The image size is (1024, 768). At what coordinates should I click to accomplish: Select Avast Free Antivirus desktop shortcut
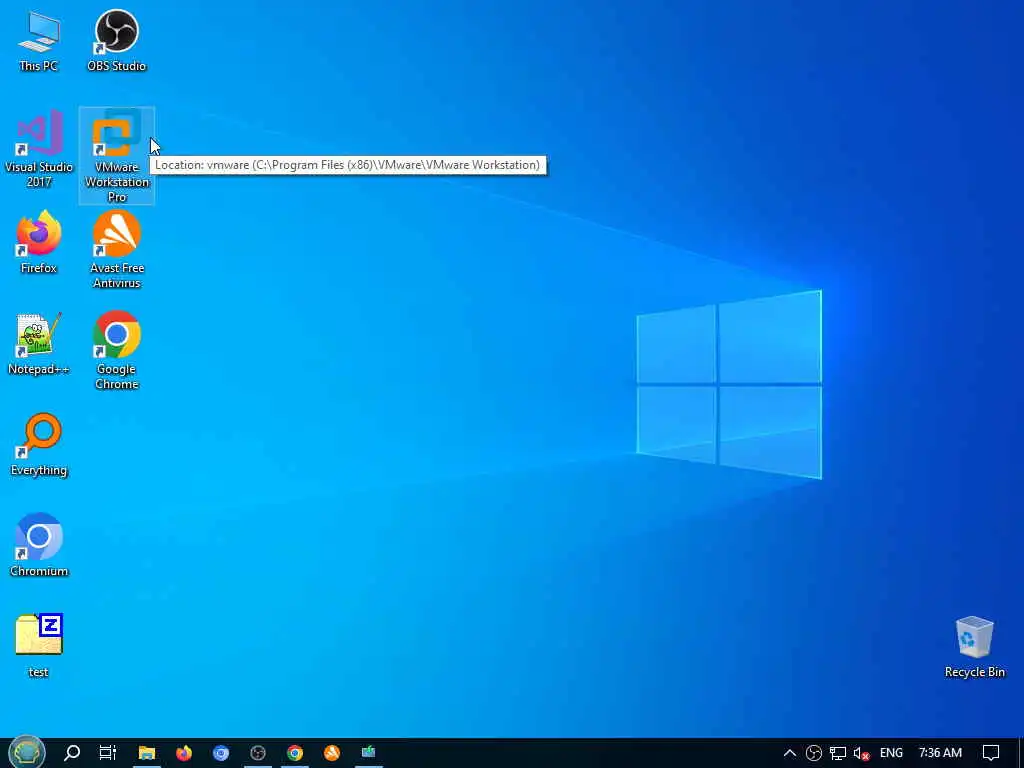(x=117, y=249)
